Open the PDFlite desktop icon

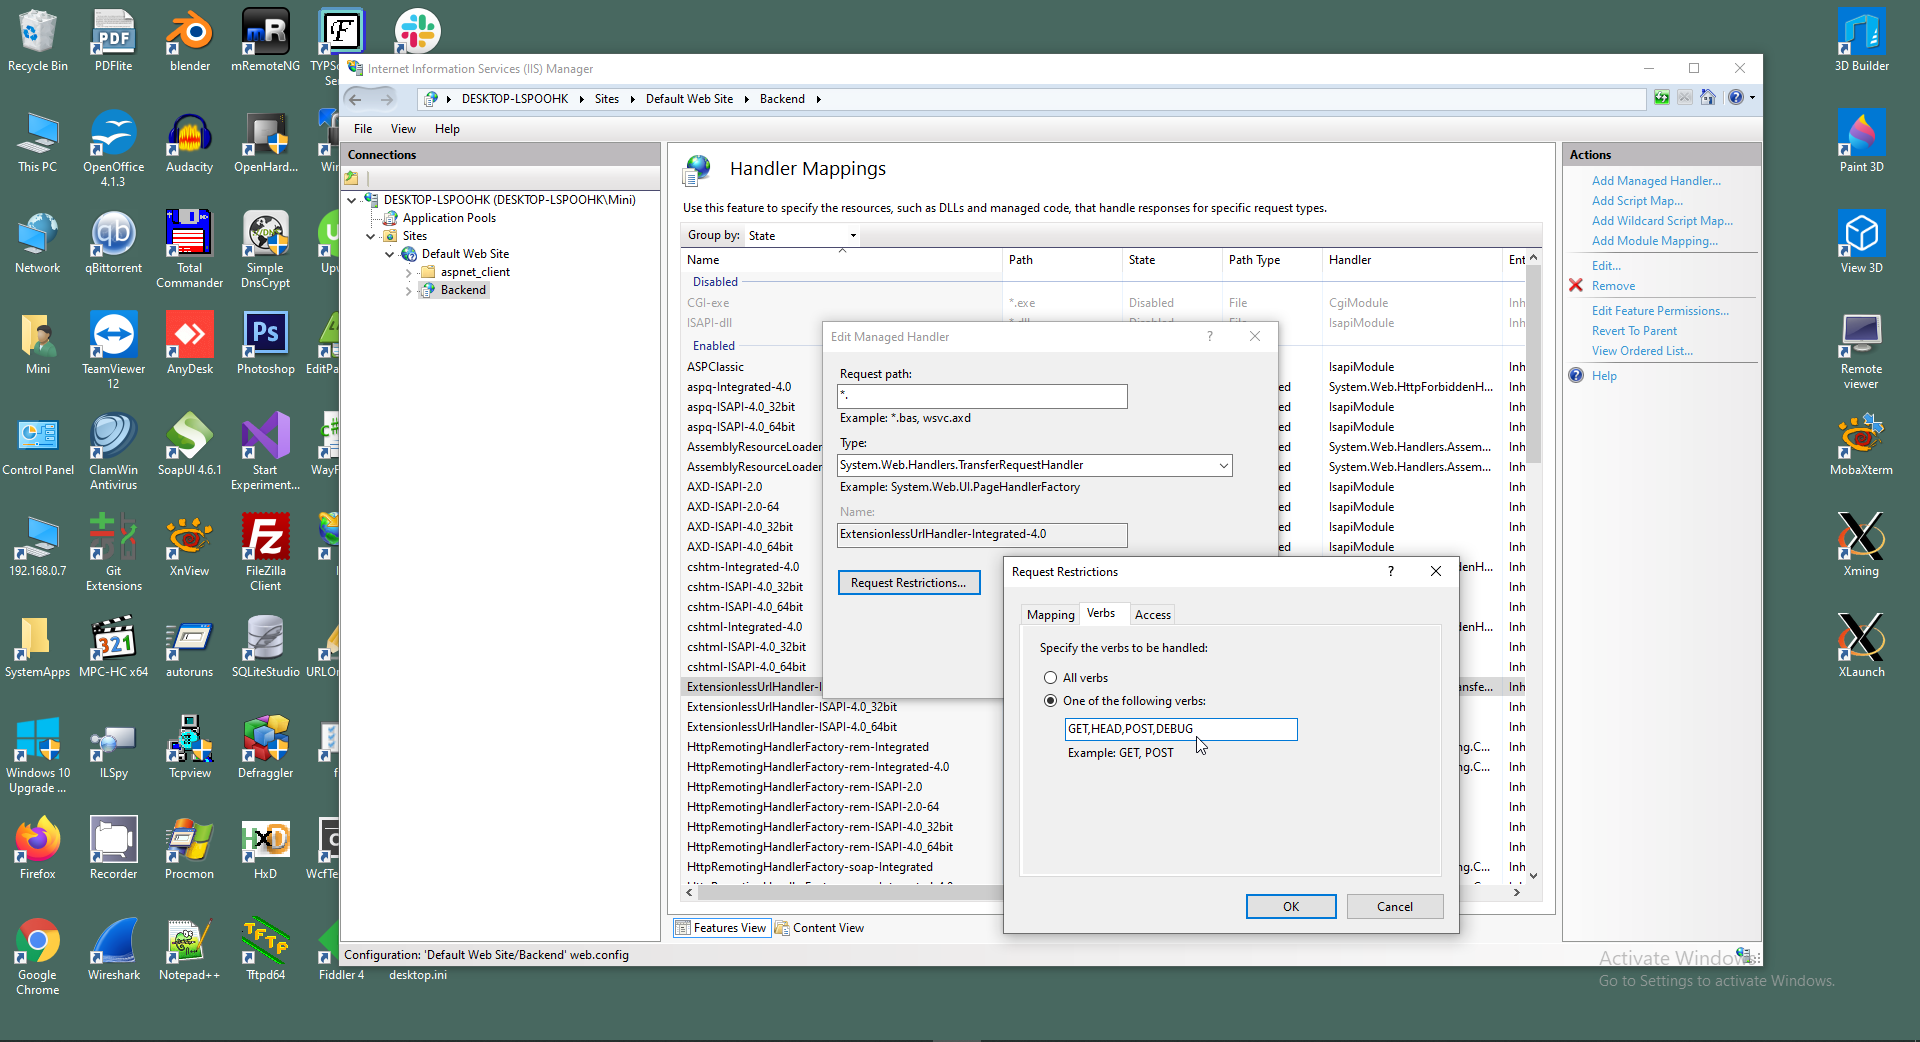coord(113,41)
